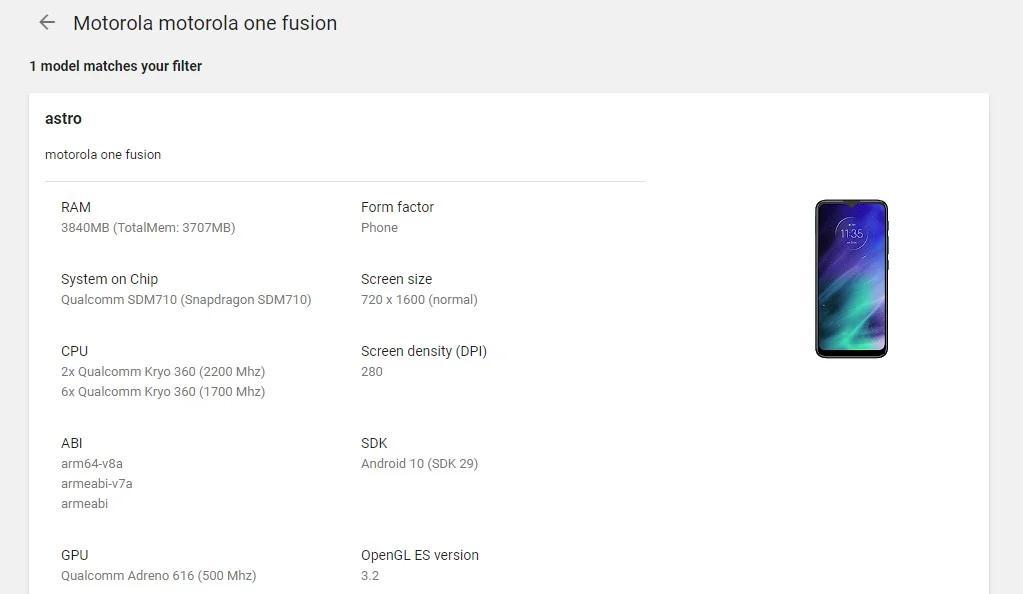Click the RAM specification label
This screenshot has width=1023, height=594.
(75, 207)
